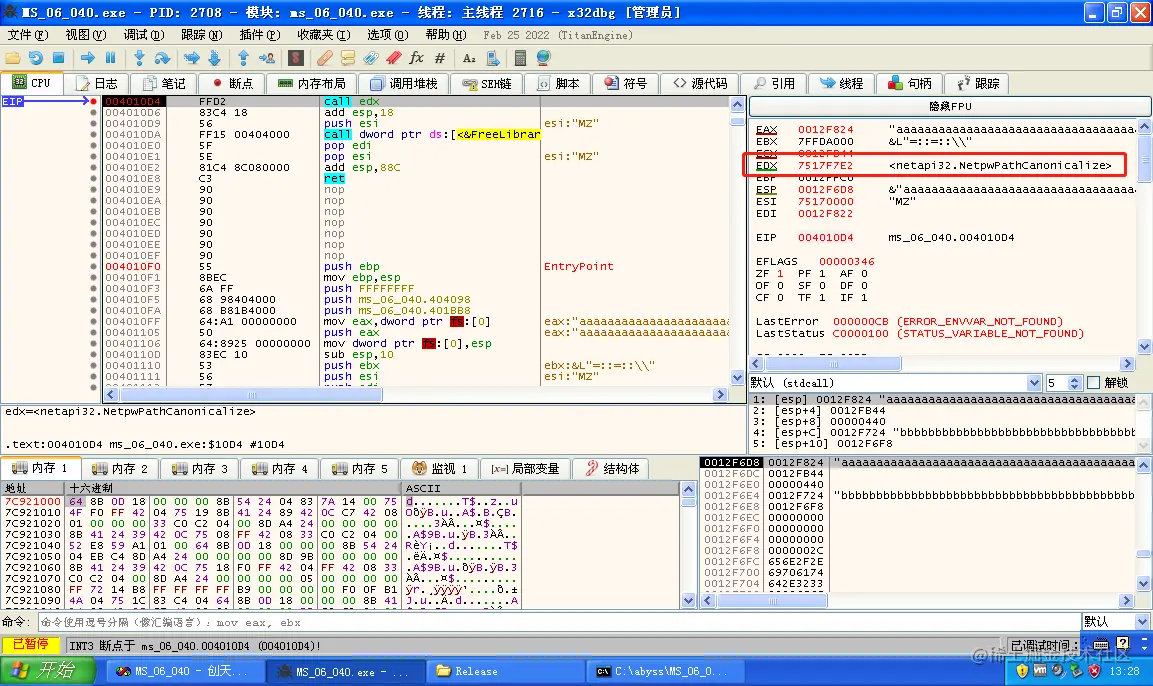The height and width of the screenshot is (686, 1153).
Task: Open the 调用堆栈 tab
Action: (x=404, y=83)
